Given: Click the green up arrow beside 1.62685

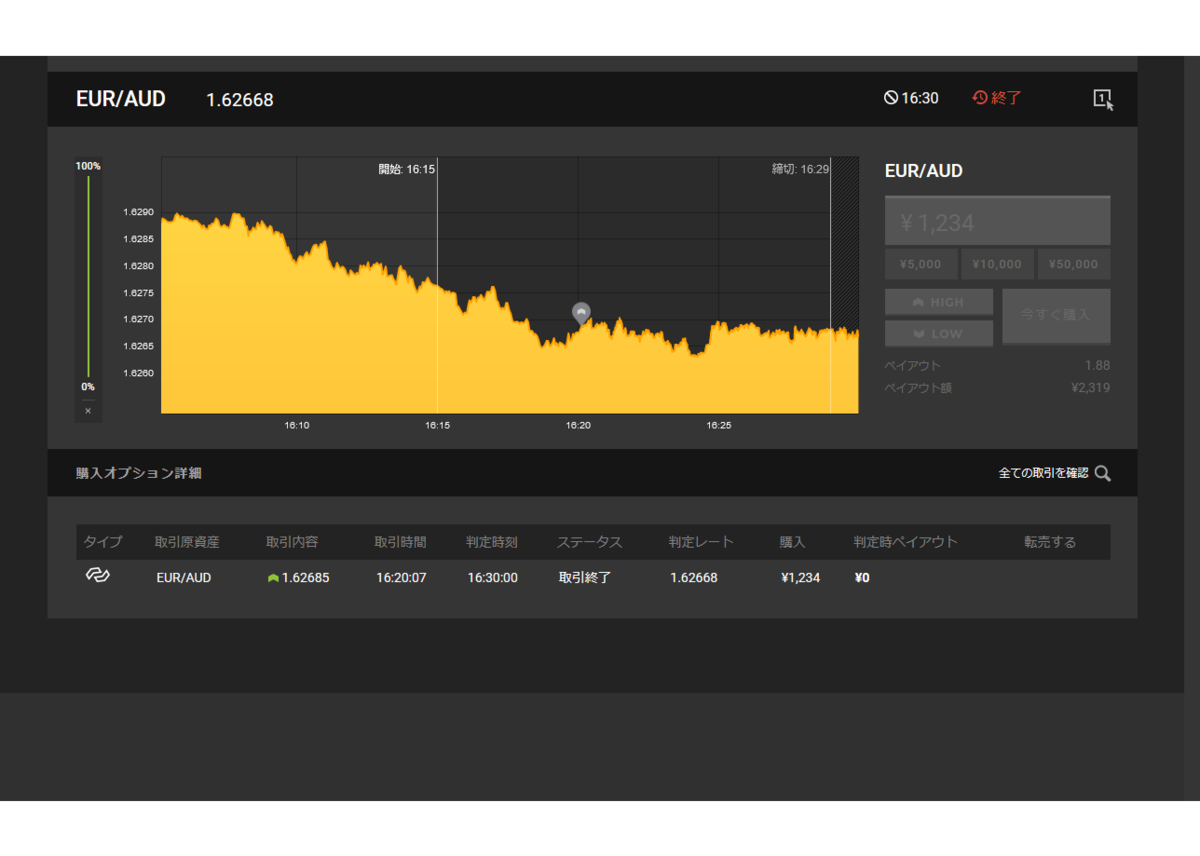Looking at the screenshot, I should point(273,578).
